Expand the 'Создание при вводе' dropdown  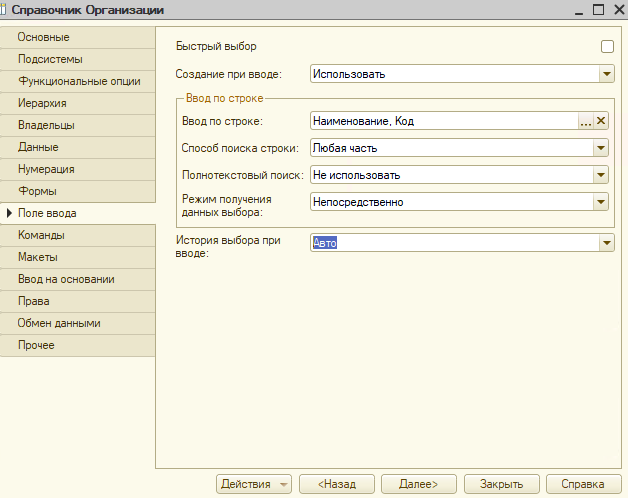[606, 74]
